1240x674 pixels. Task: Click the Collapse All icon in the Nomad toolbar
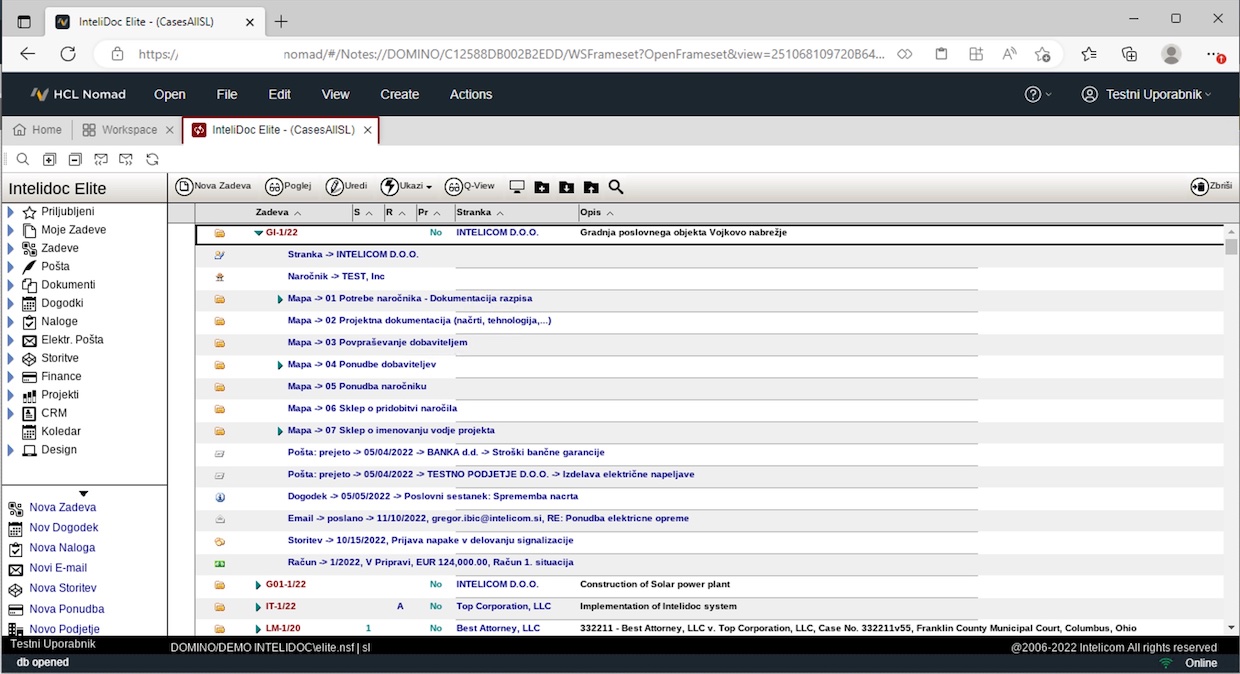(x=75, y=159)
